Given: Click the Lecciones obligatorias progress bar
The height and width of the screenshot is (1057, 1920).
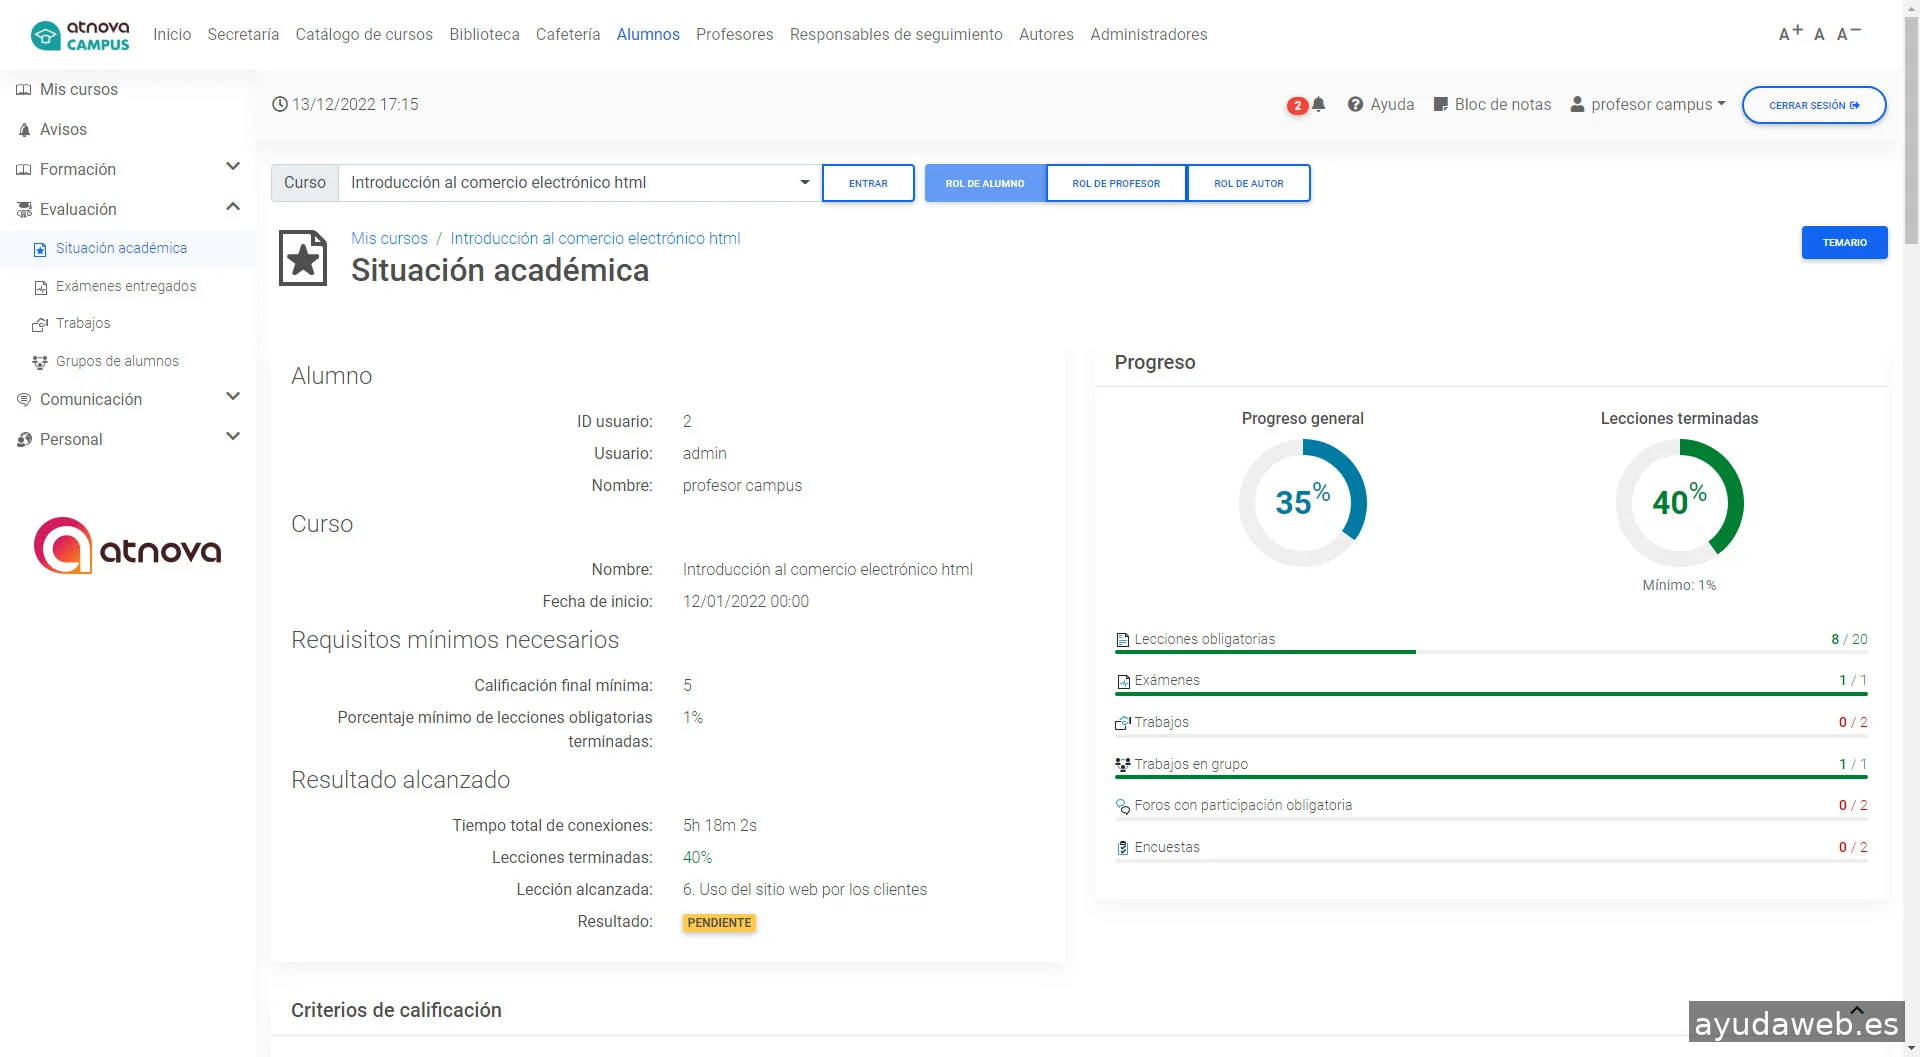Looking at the screenshot, I should point(1490,652).
